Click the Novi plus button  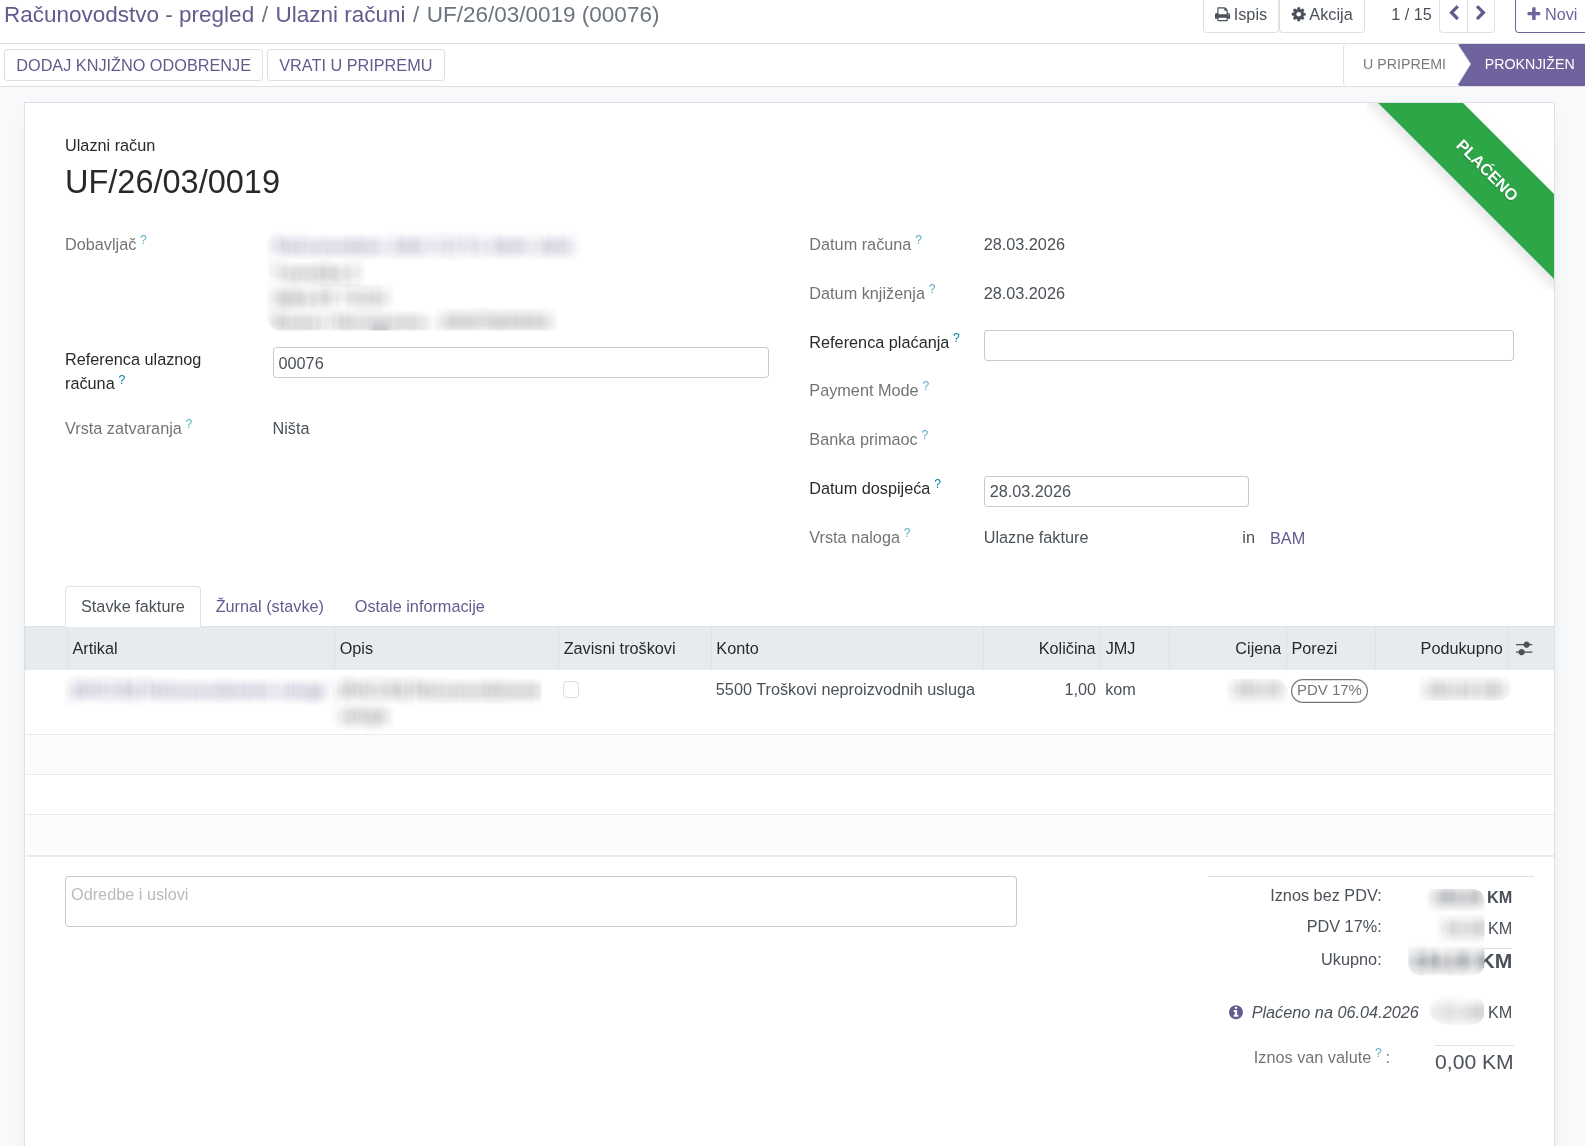pyautogui.click(x=1551, y=15)
